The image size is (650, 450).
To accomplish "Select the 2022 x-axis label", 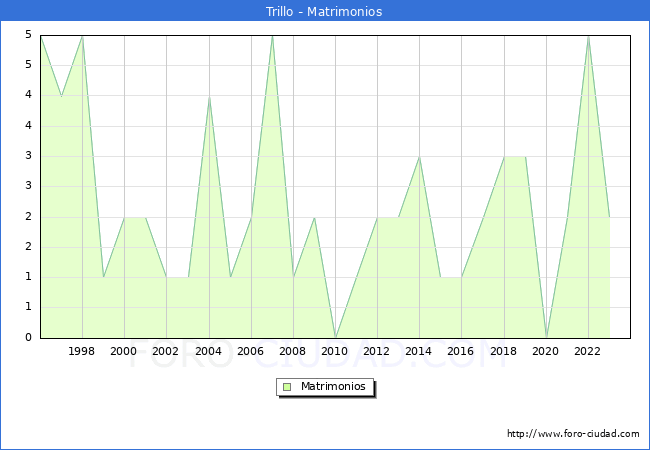I will 587,351.
